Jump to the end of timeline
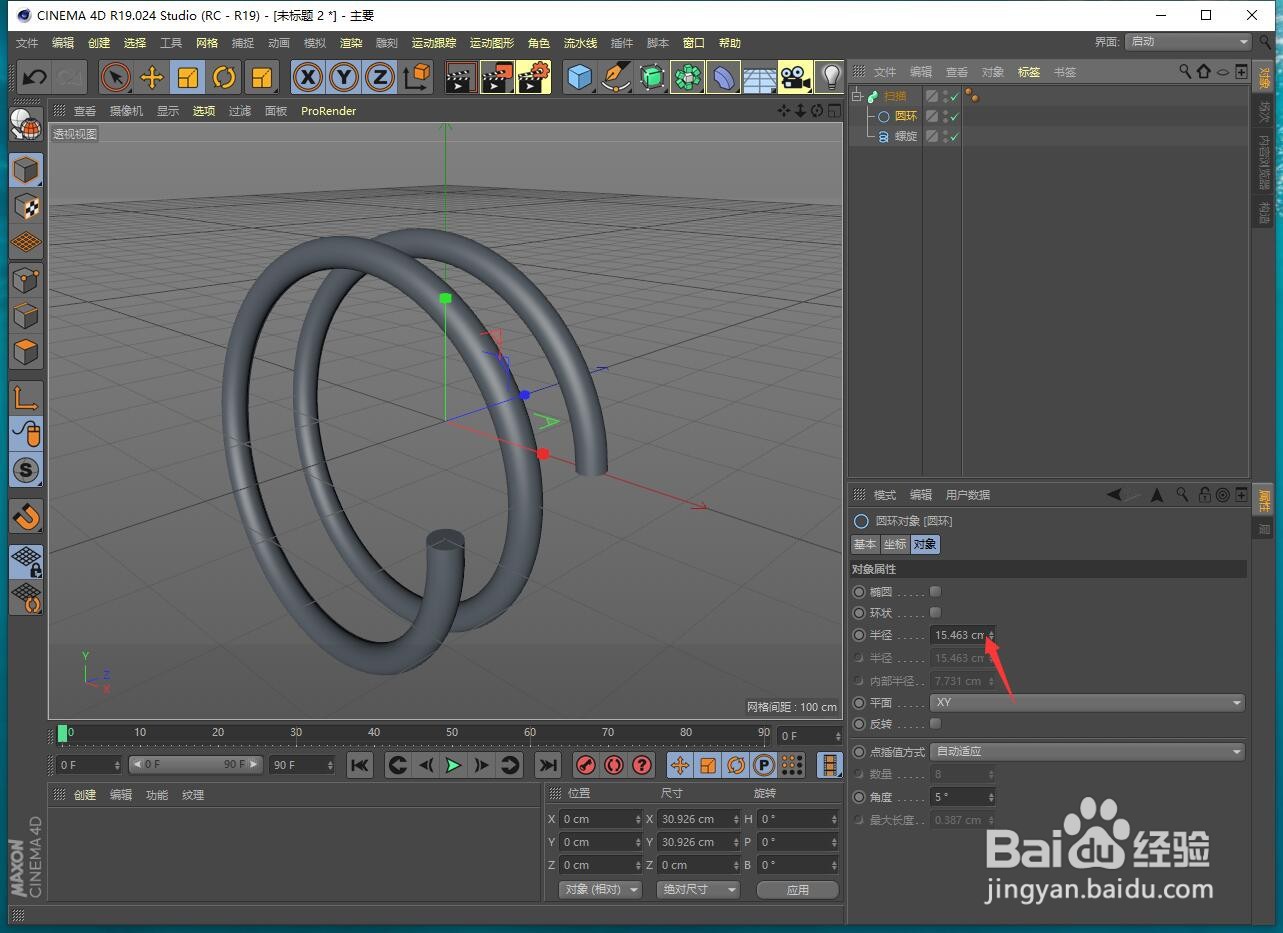This screenshot has height=933, width=1283. pos(547,765)
